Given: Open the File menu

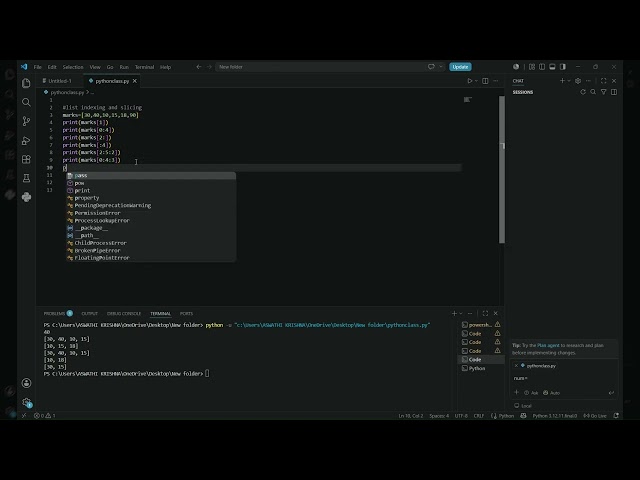Looking at the screenshot, I should (x=38, y=67).
